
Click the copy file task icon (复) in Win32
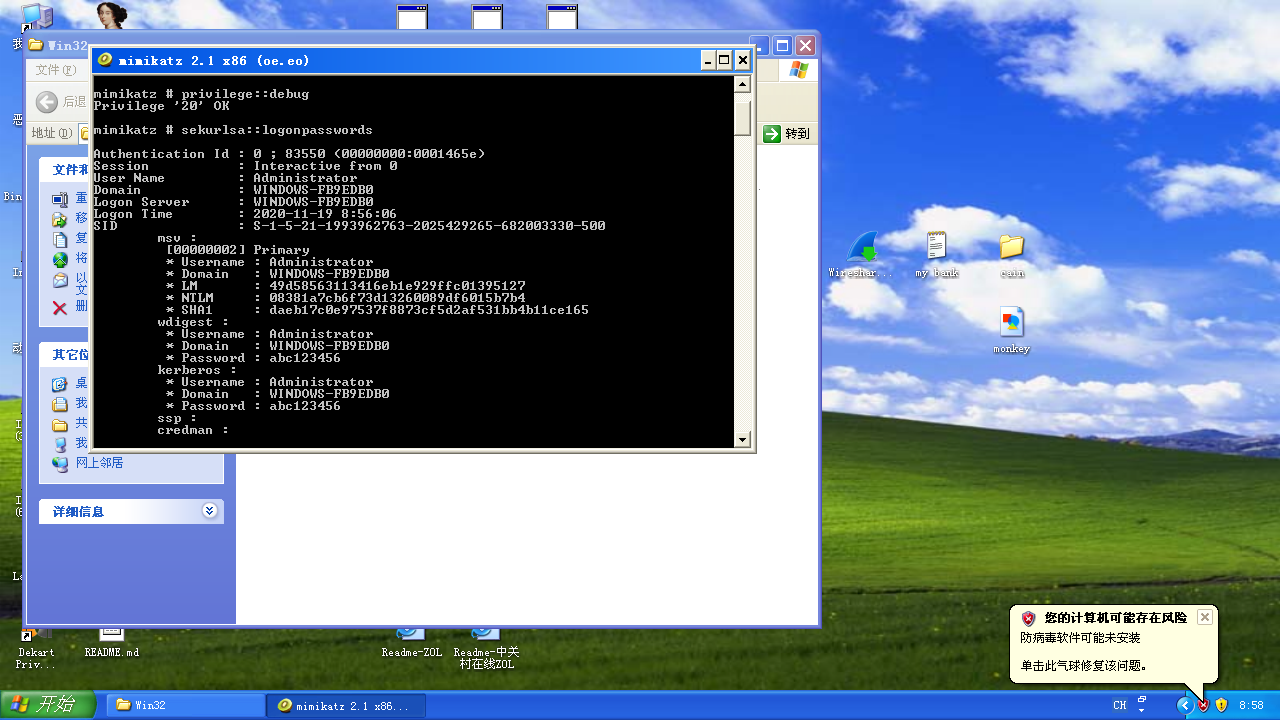[x=60, y=239]
